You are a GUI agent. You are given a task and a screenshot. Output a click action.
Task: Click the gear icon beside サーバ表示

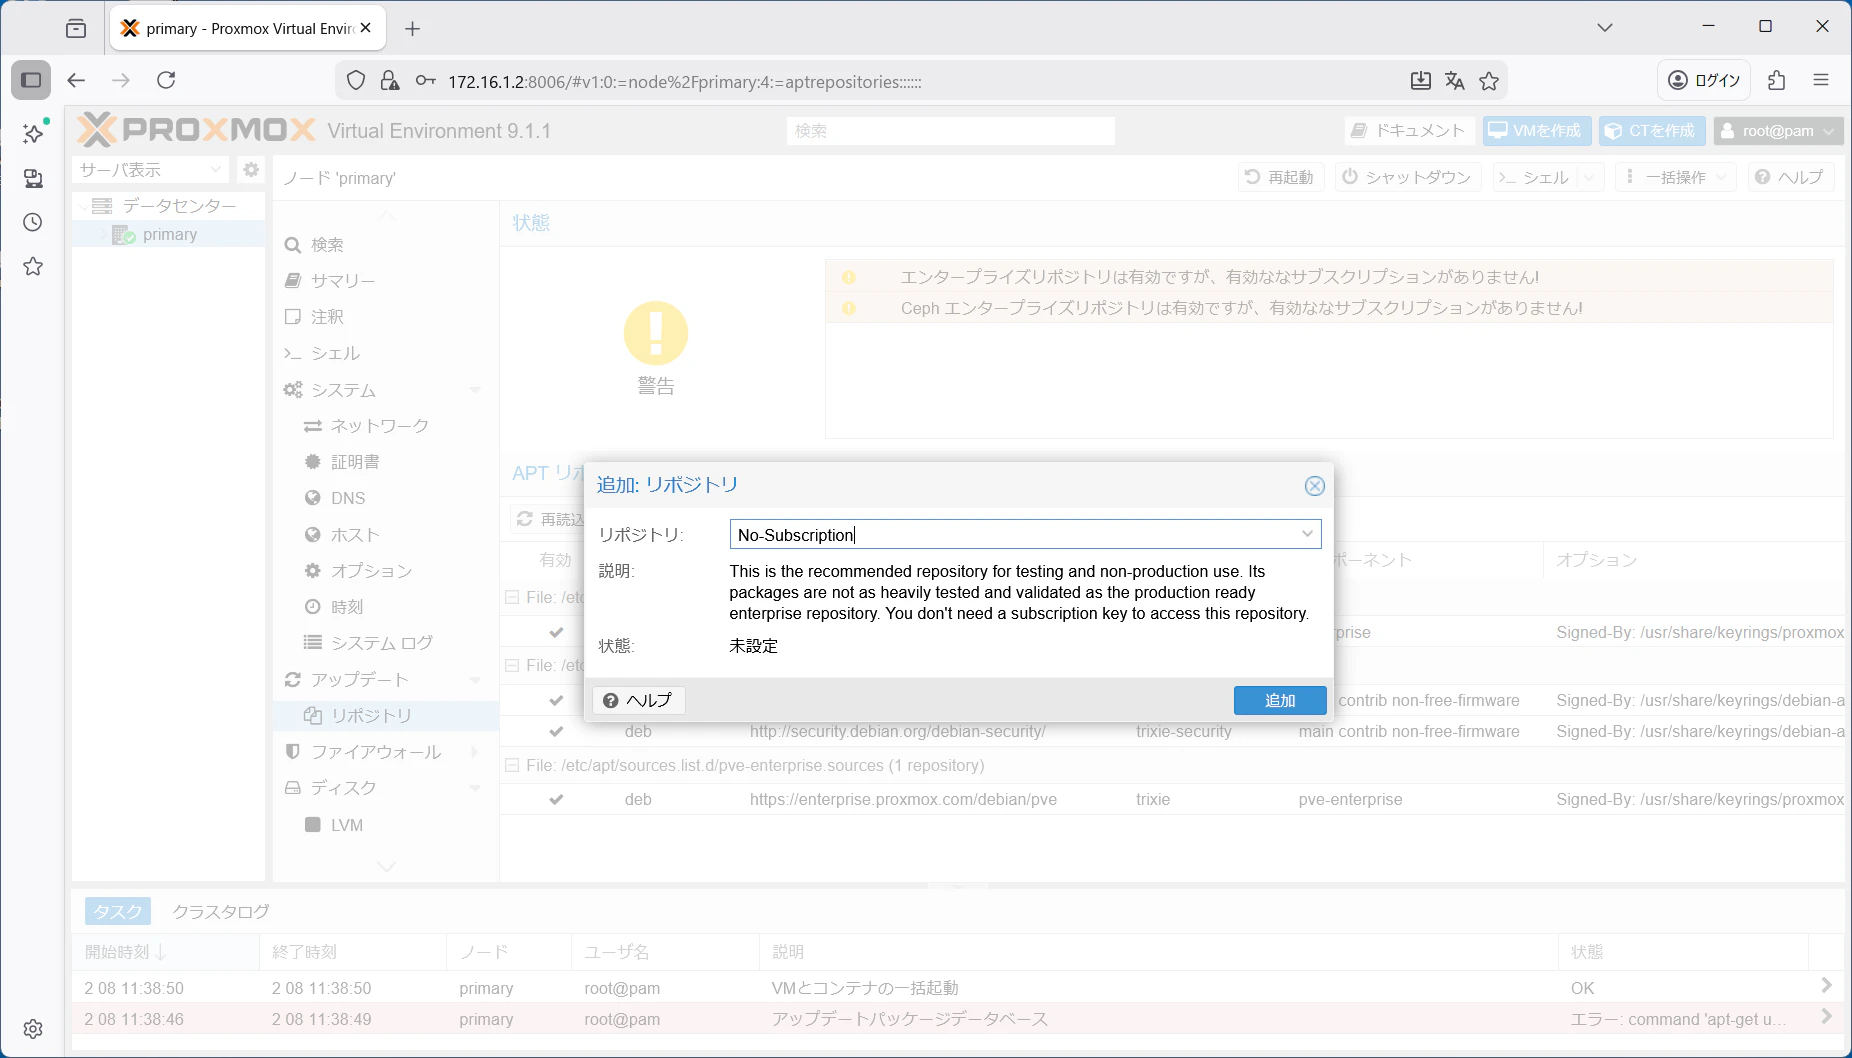[251, 170]
